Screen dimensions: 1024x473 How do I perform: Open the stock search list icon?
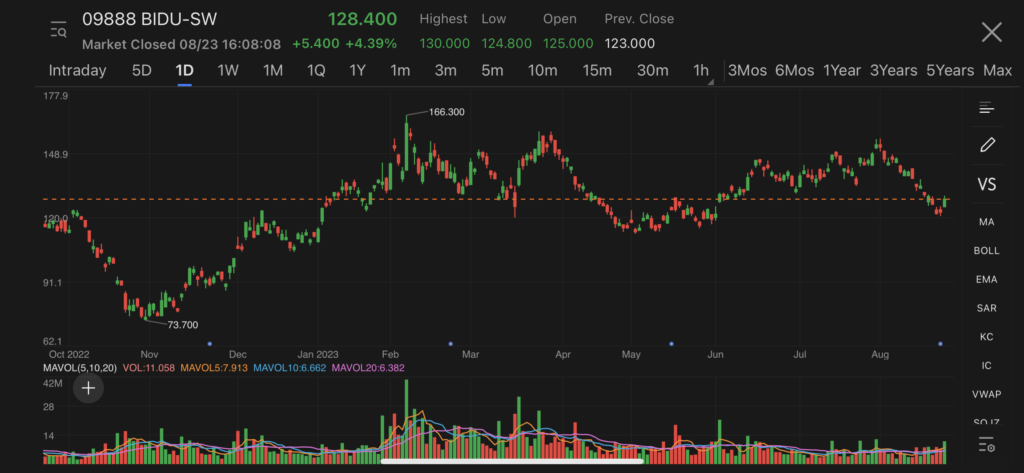(59, 30)
